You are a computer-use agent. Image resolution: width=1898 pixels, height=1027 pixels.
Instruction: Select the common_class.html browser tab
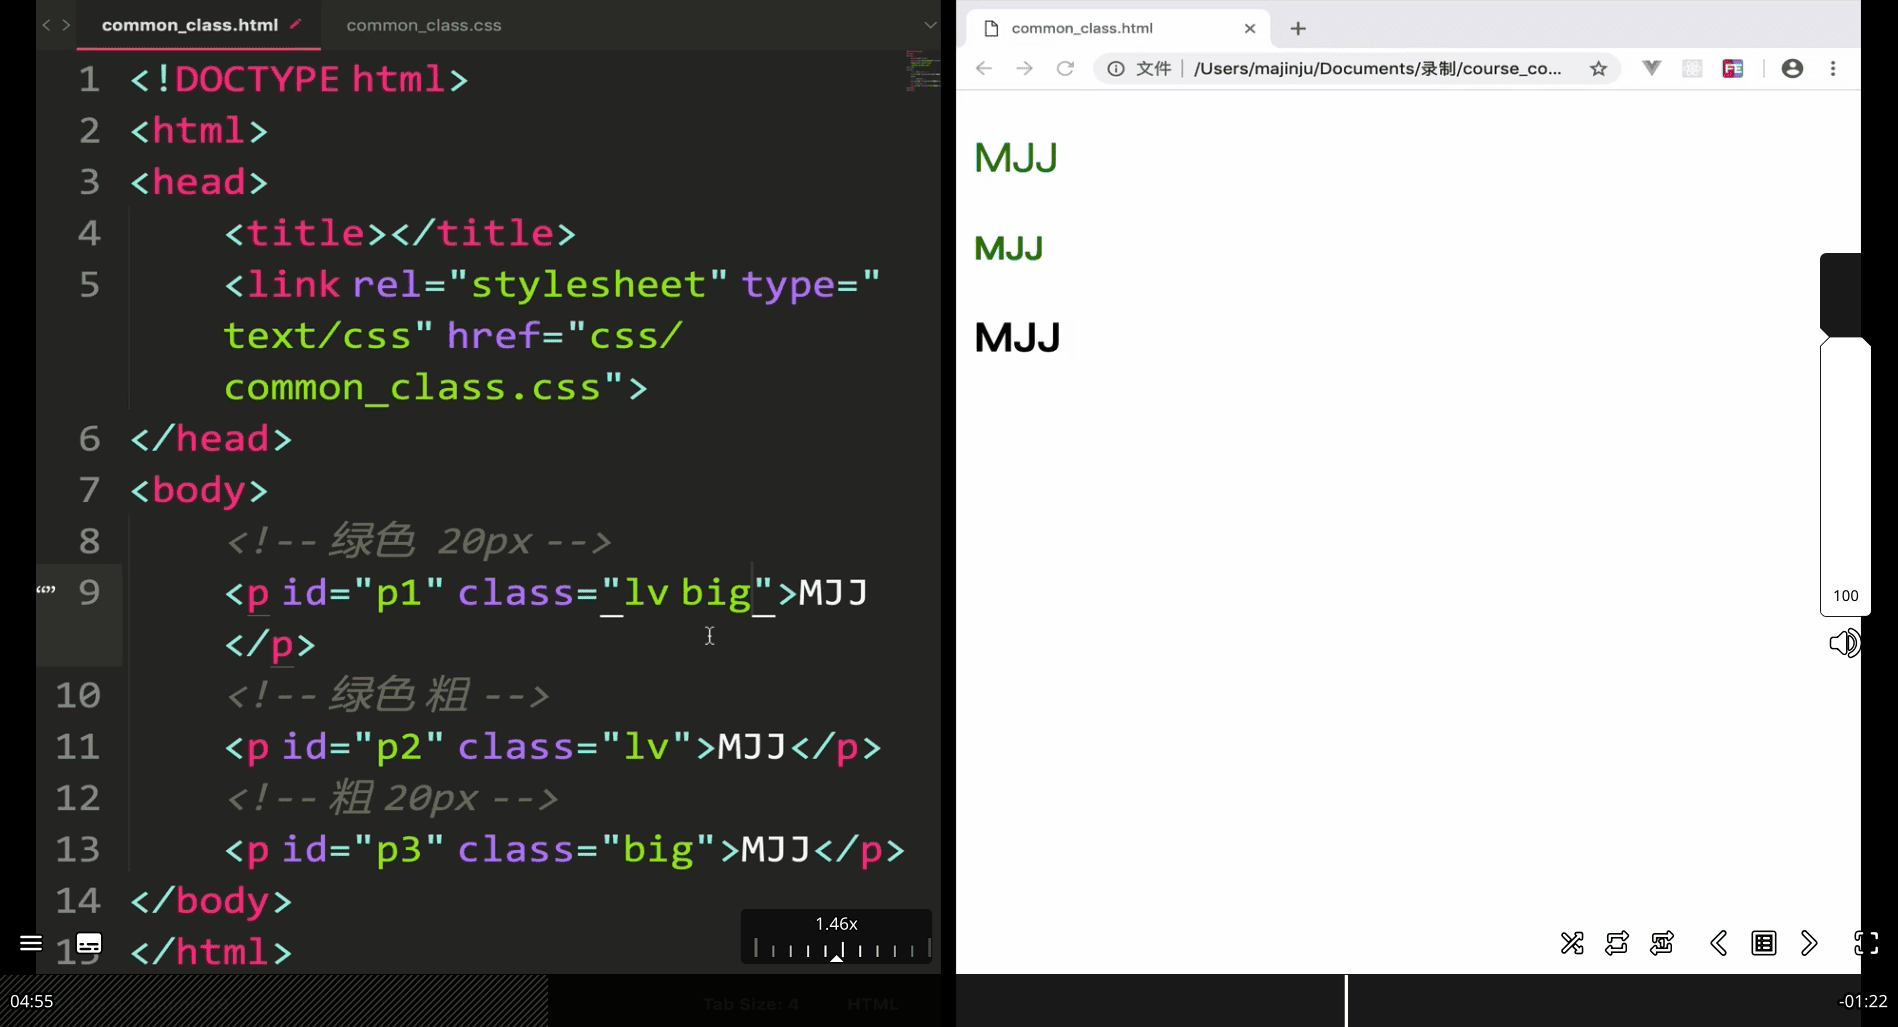click(x=1118, y=28)
